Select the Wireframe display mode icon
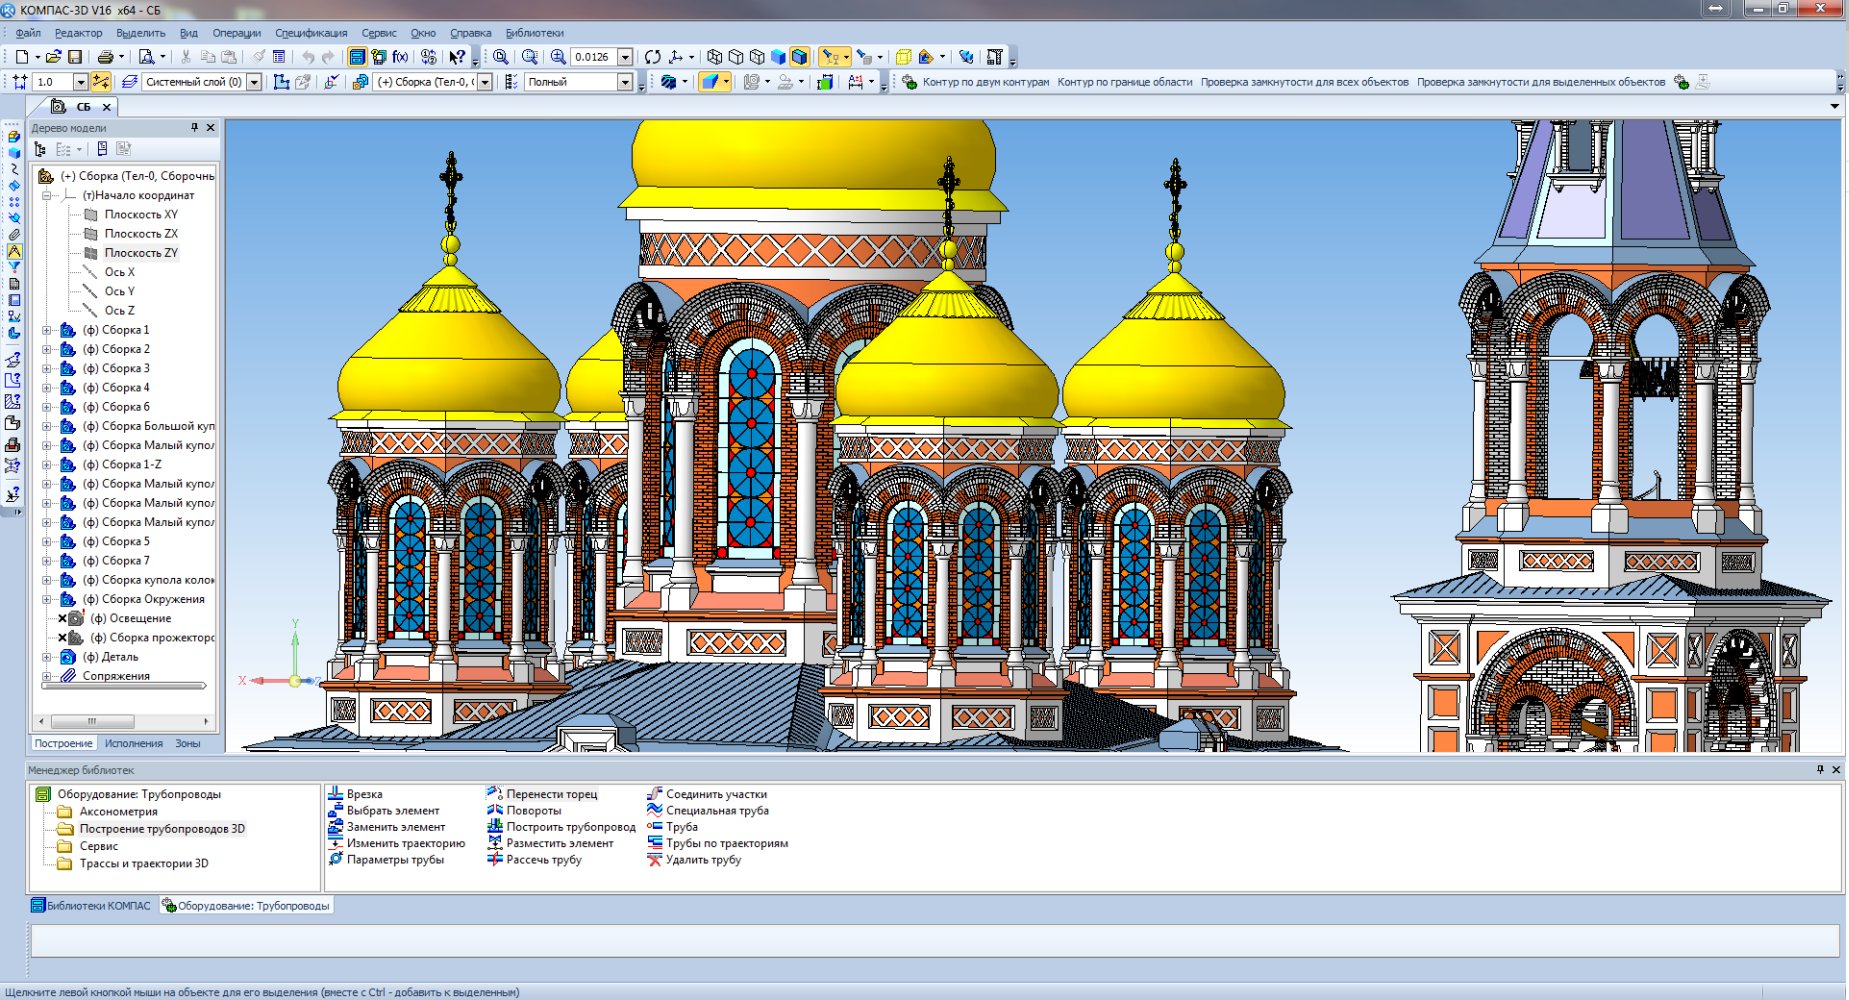 (714, 57)
